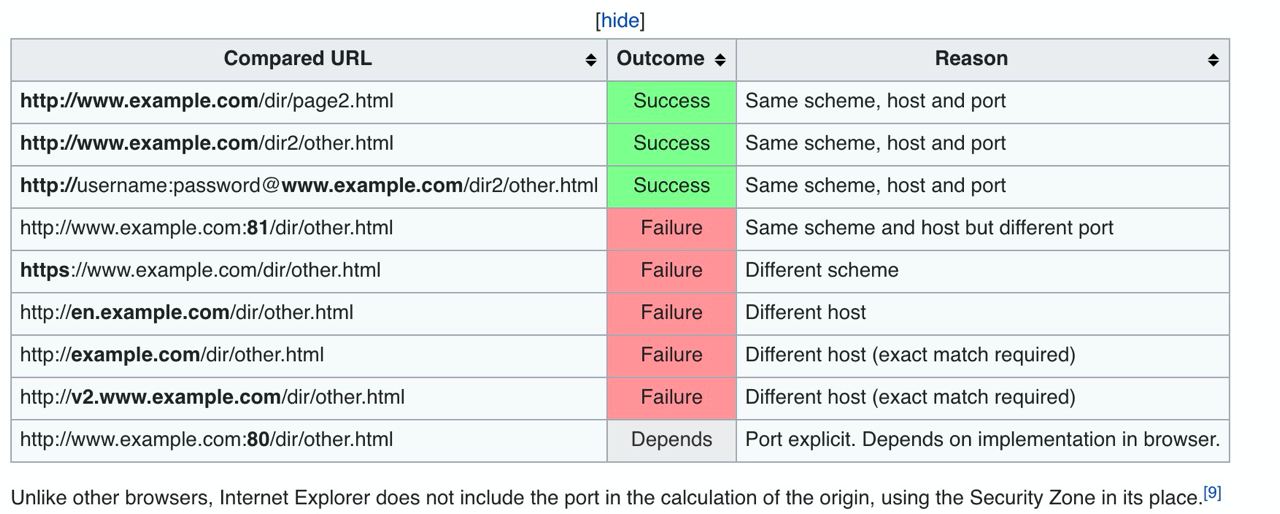This screenshot has width=1280, height=514.
Task: Click the en.example.com URL cell
Action: 309,313
